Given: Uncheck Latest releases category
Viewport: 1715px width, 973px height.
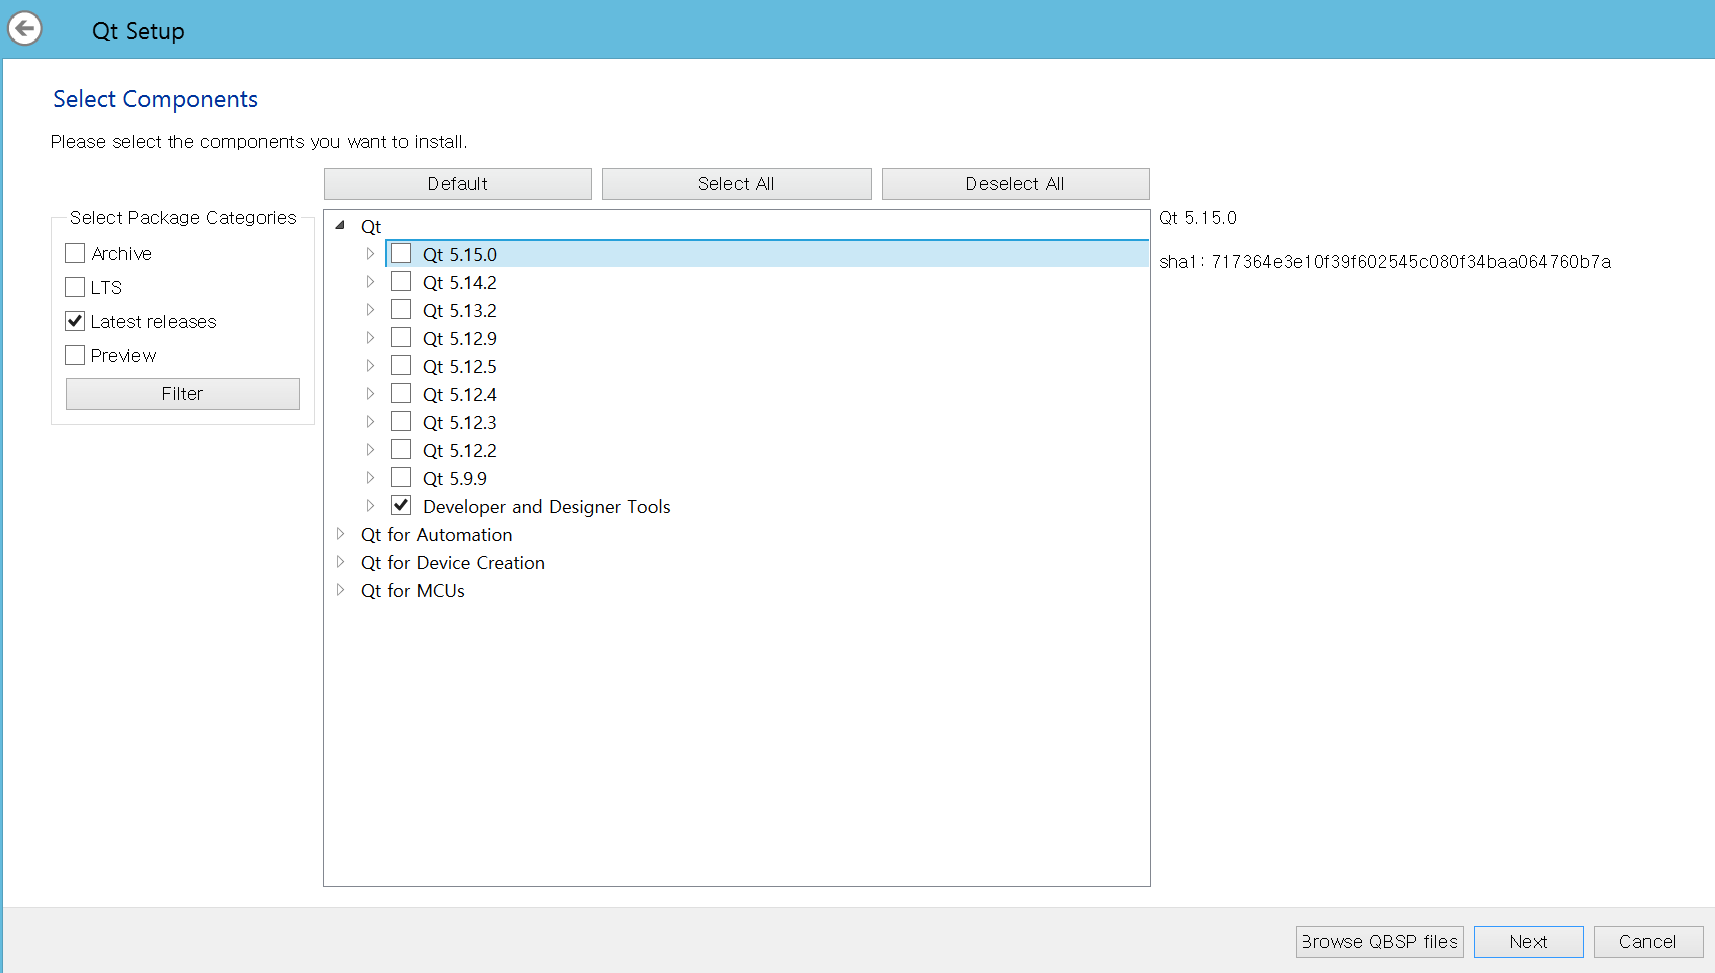Looking at the screenshot, I should pos(75,321).
